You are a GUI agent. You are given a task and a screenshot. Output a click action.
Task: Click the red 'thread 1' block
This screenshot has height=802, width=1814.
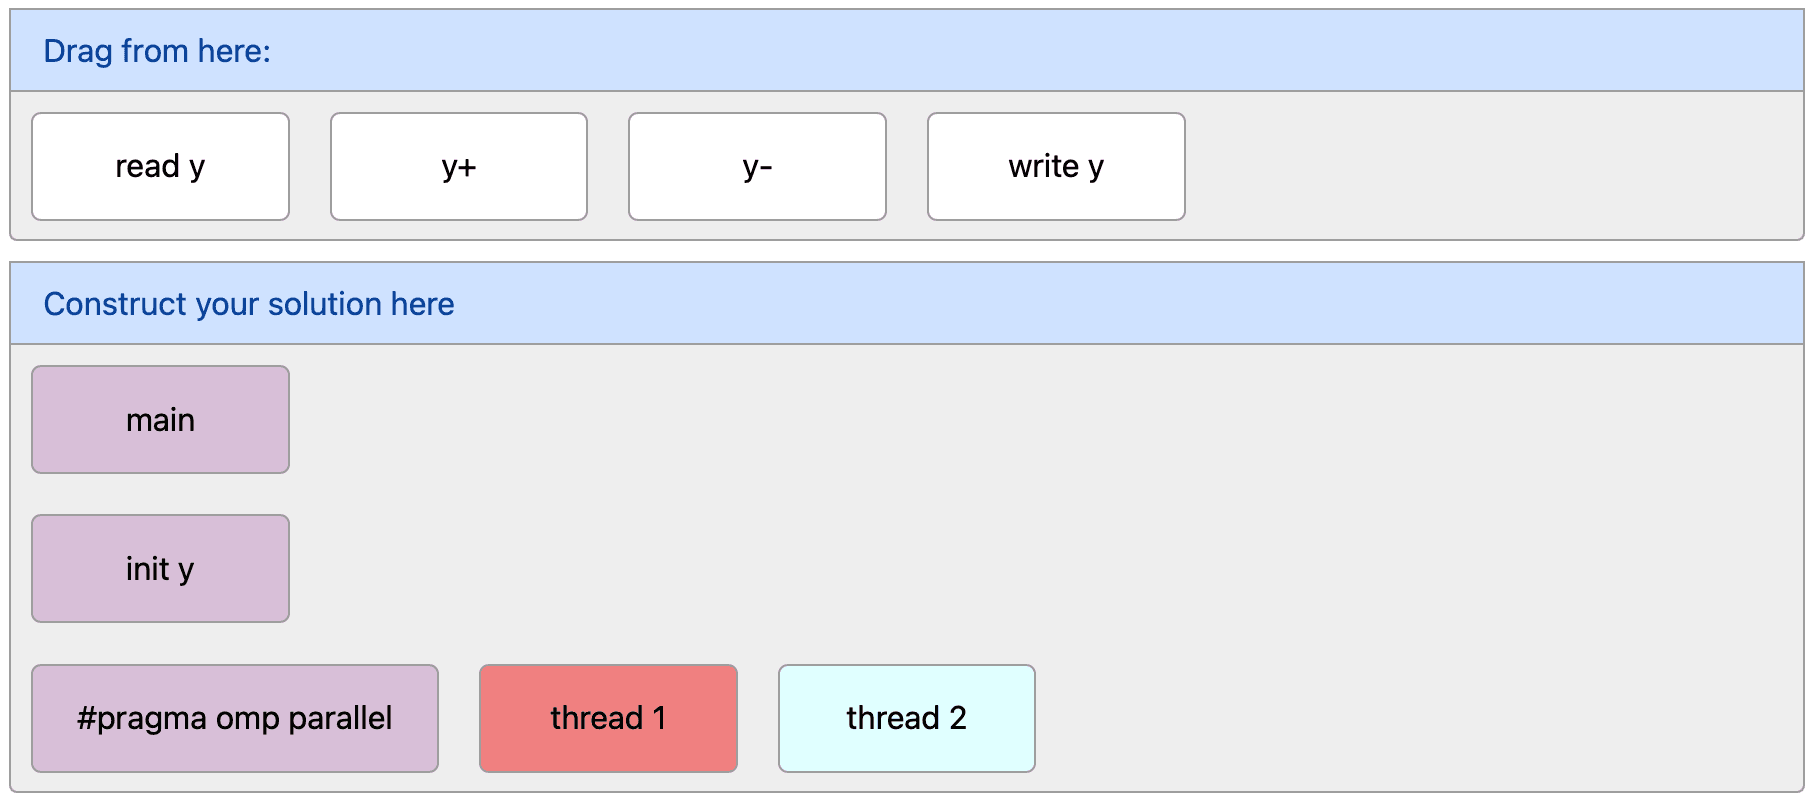tap(608, 717)
